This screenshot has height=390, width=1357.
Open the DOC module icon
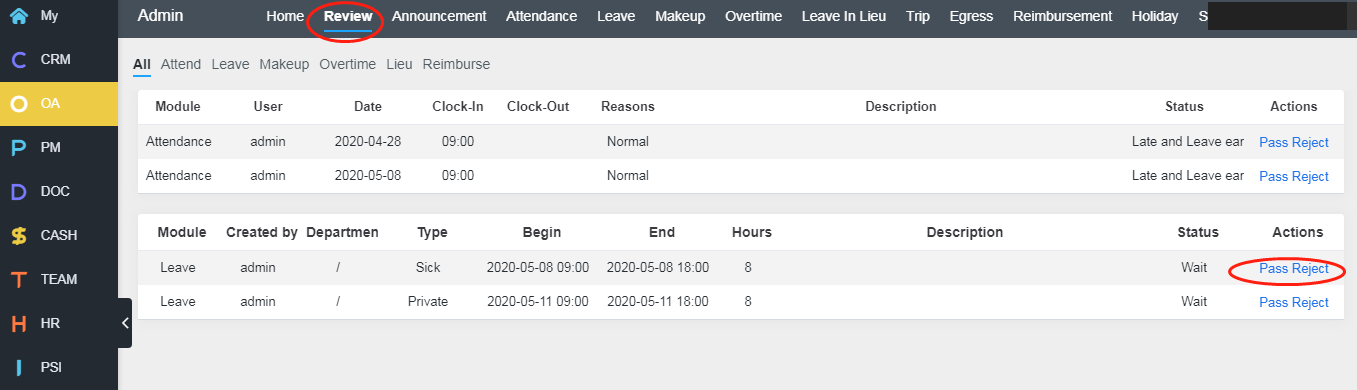pyautogui.click(x=18, y=192)
